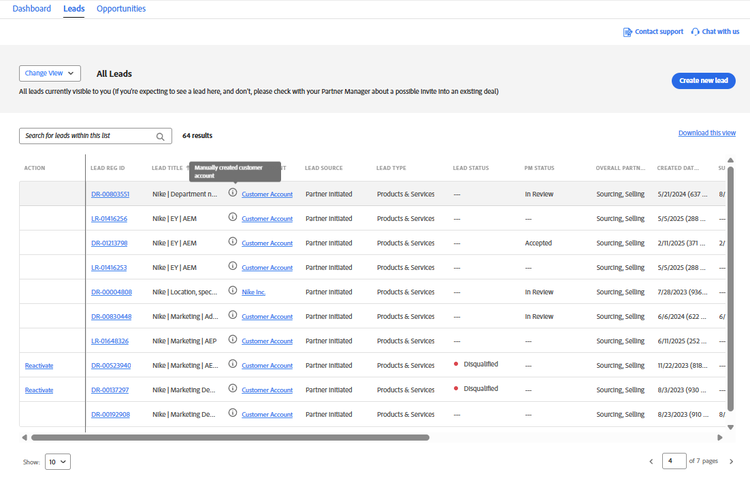Reactivate lead DR-00523940

39,365
